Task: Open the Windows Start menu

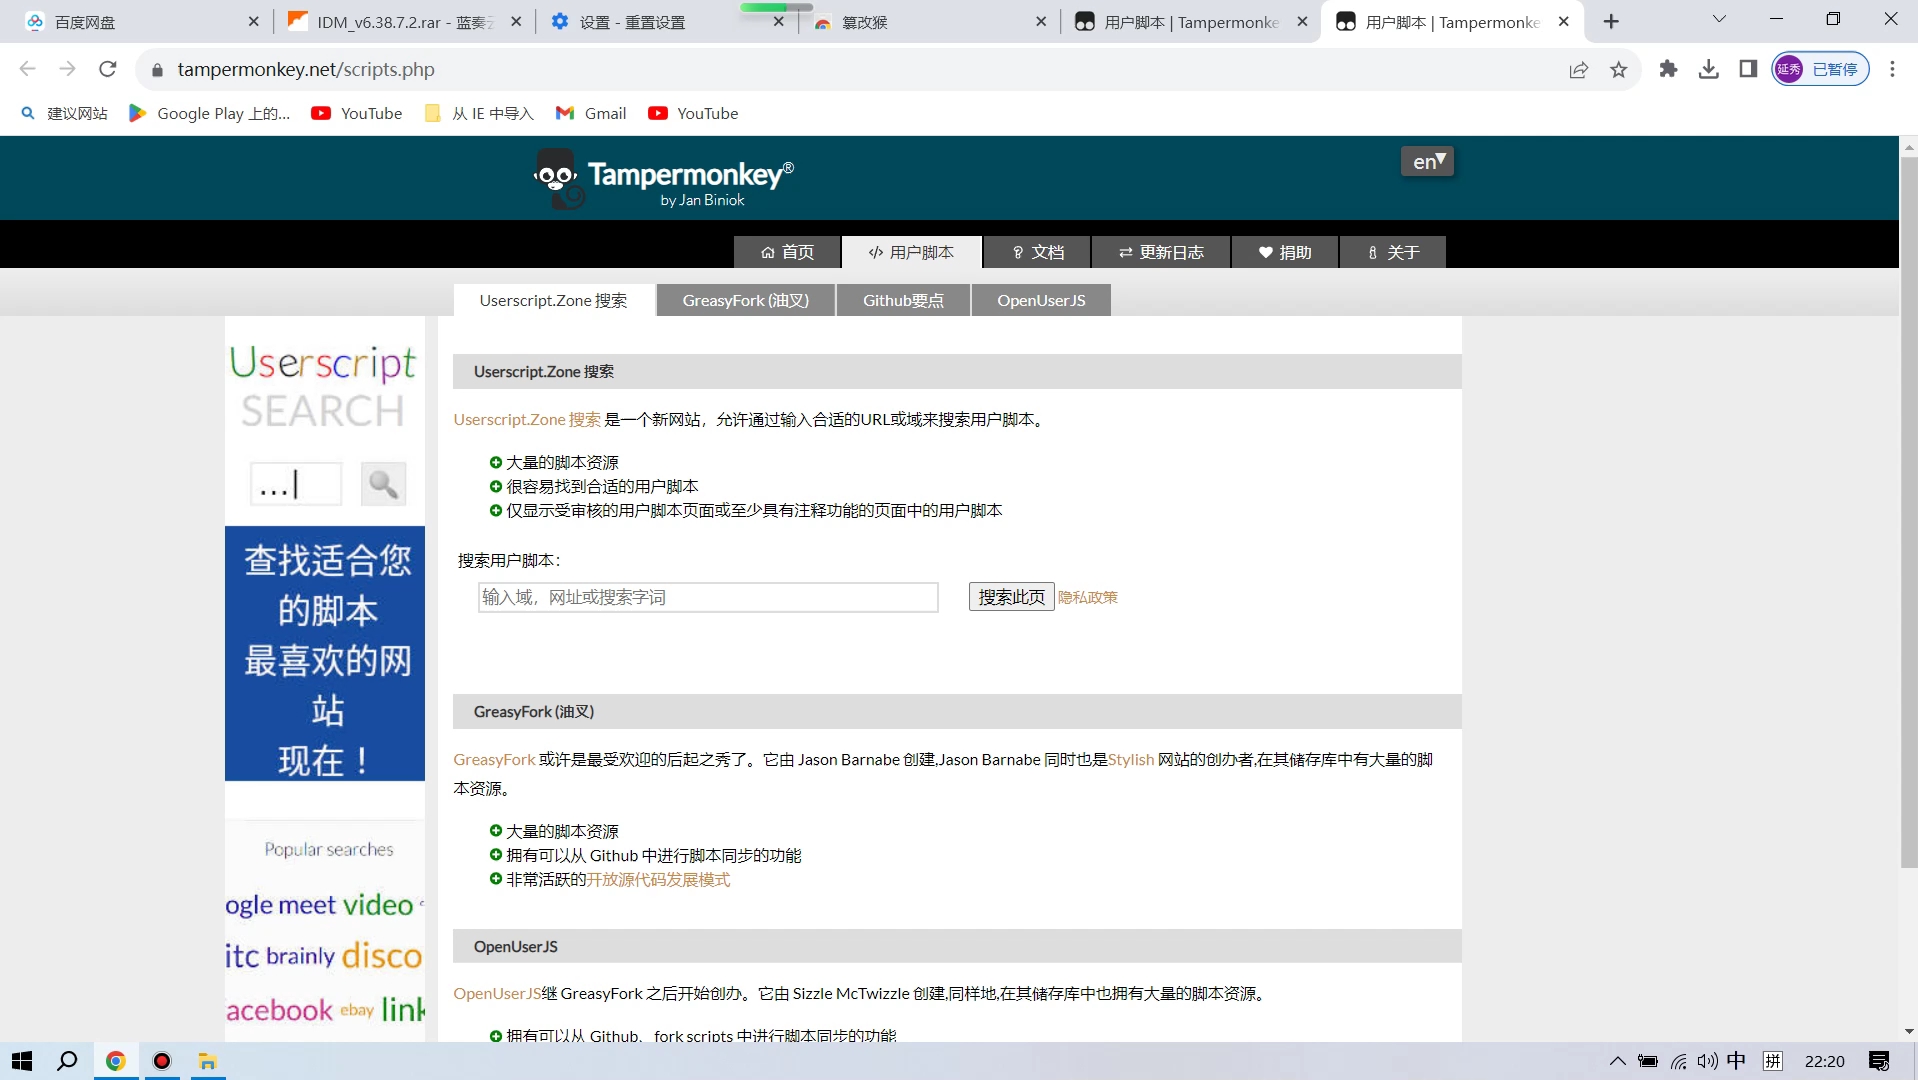Action: [x=22, y=1061]
